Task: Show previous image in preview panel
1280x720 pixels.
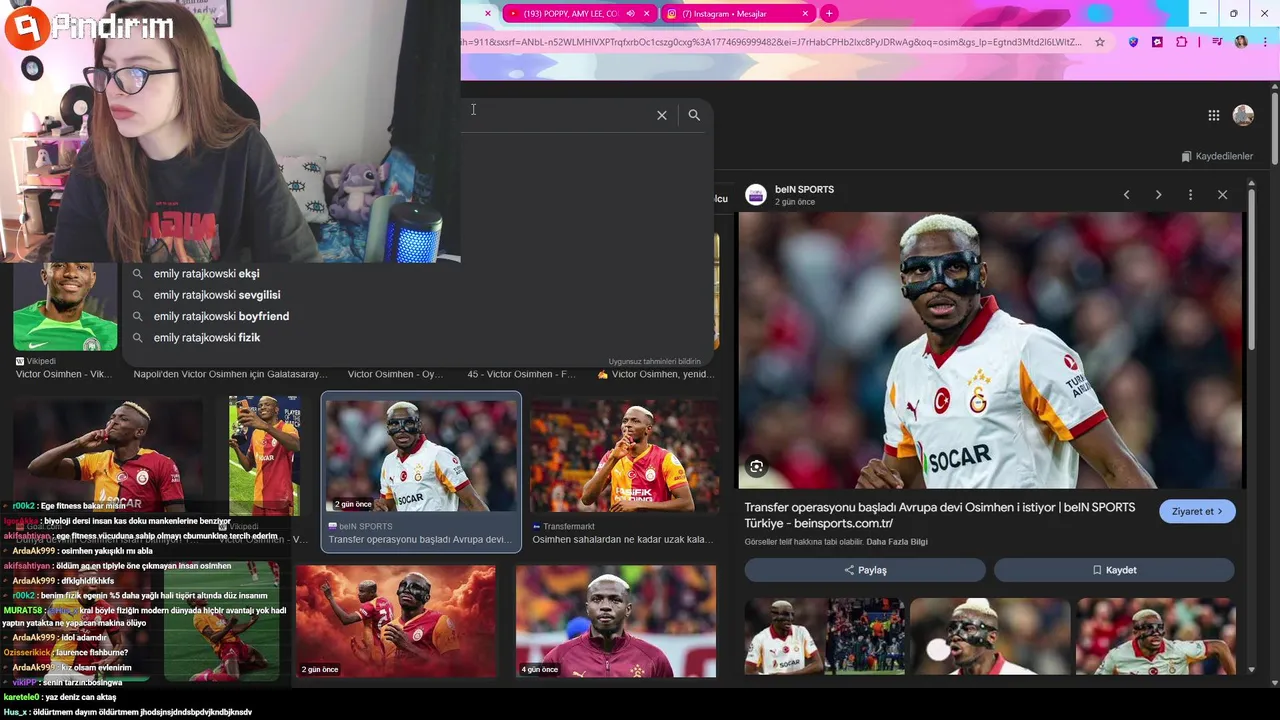Action: pyautogui.click(x=1126, y=195)
